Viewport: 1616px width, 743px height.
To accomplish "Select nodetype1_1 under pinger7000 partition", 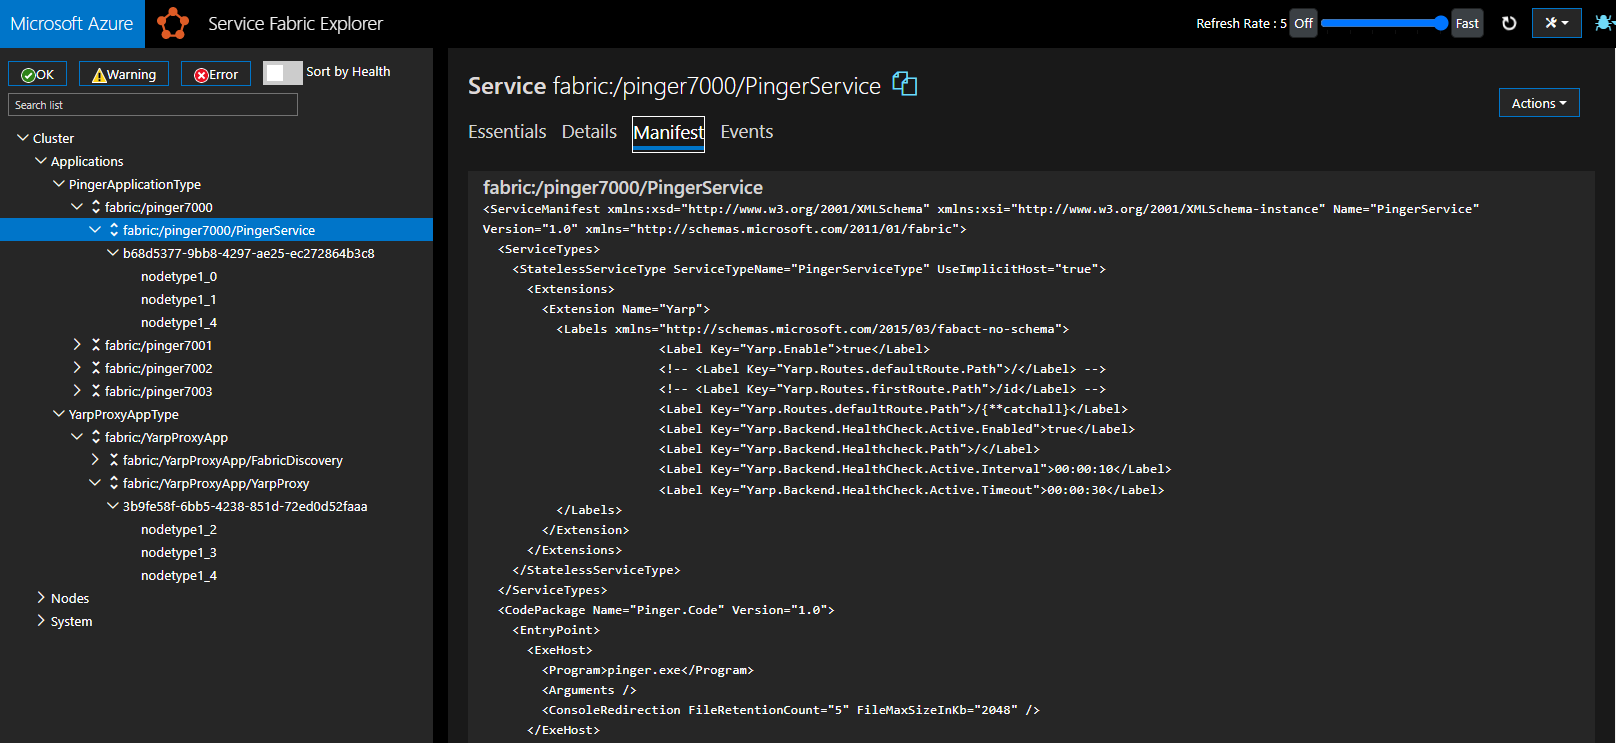I will [x=179, y=299].
